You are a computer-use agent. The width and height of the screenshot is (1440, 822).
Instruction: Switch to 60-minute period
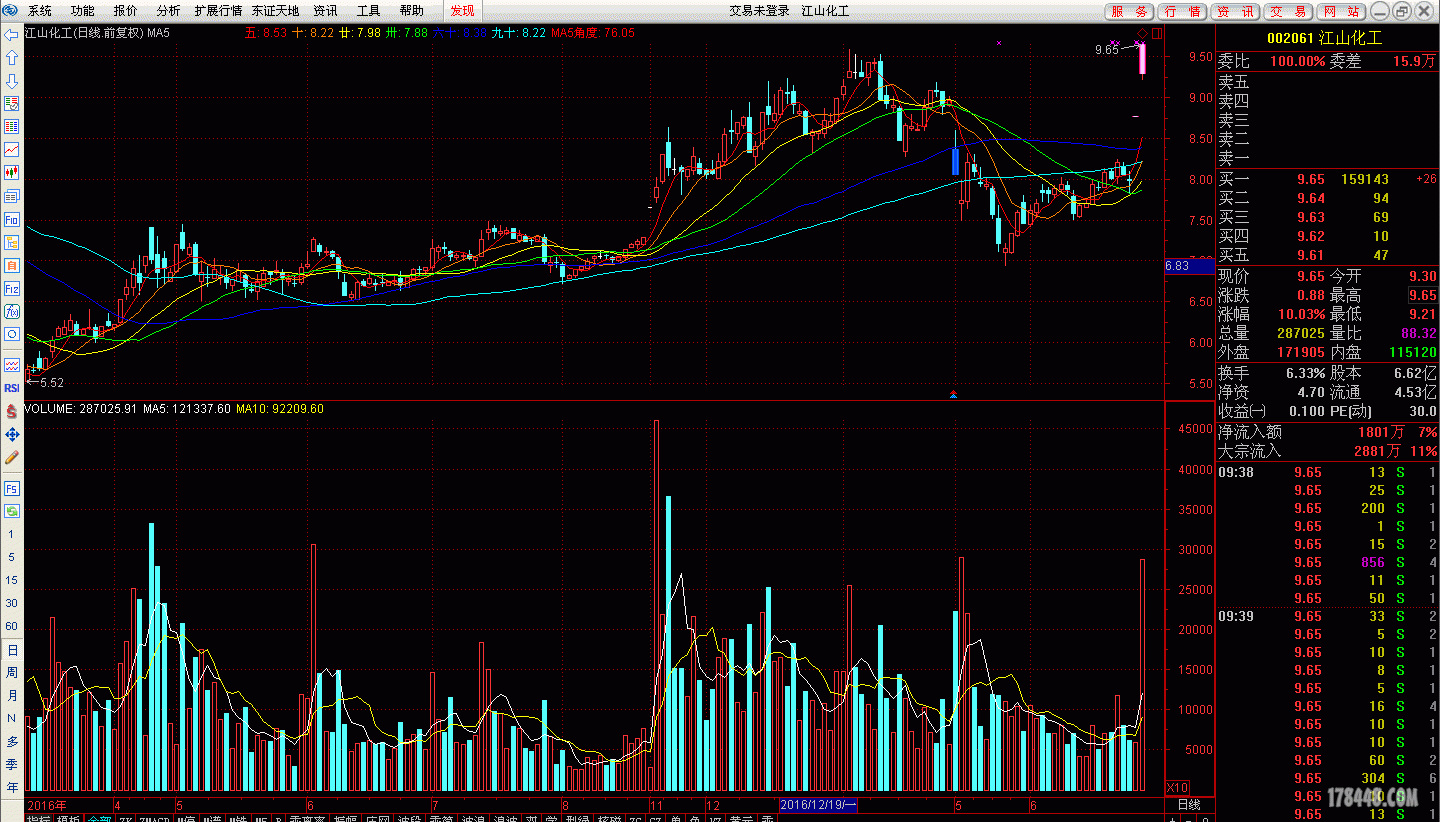(x=12, y=627)
